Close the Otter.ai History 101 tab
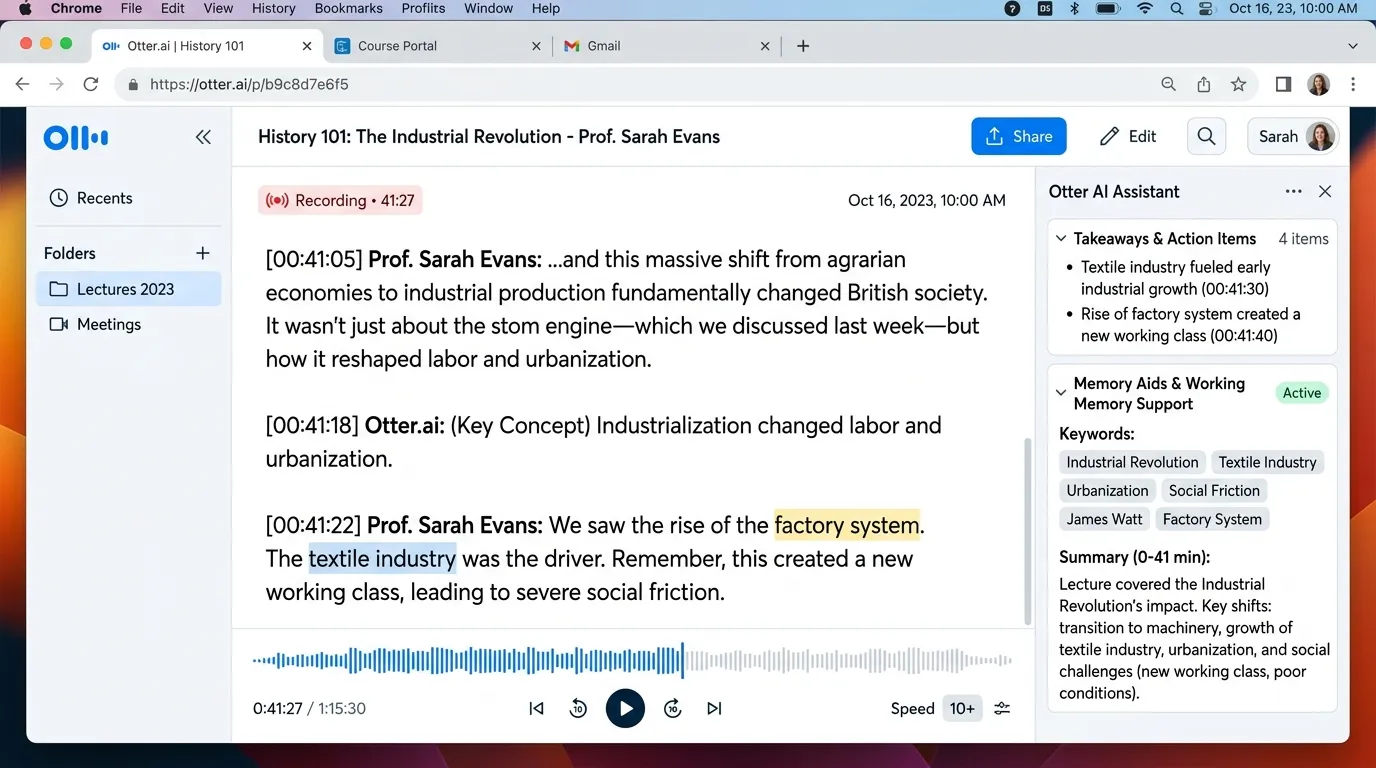Screen dimensions: 1376x768 pos(307,46)
